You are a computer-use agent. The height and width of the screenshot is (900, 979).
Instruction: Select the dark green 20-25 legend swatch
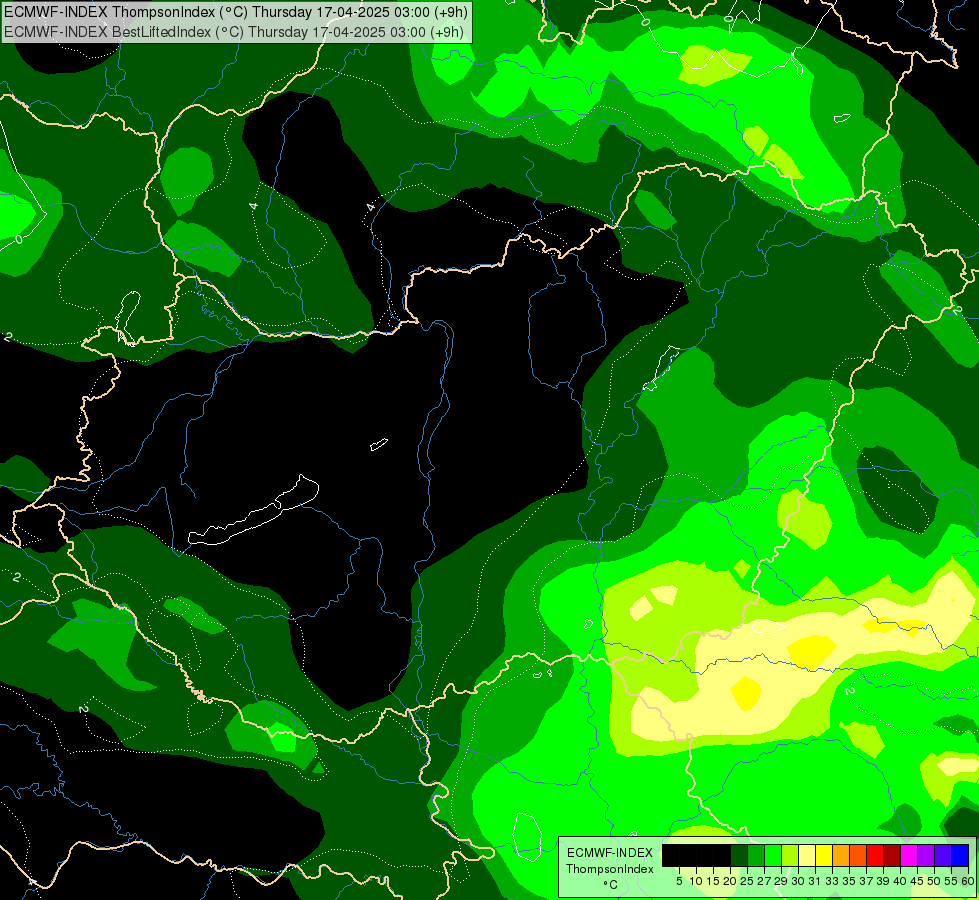pos(739,856)
